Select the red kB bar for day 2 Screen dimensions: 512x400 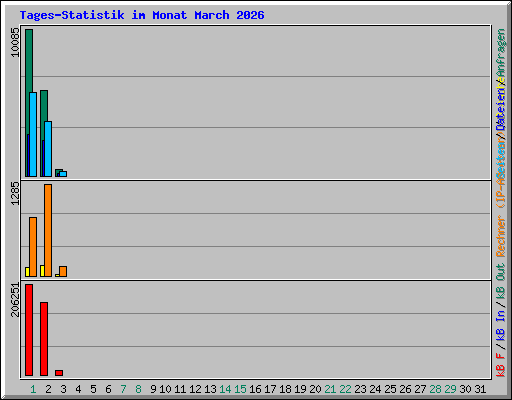(44, 339)
